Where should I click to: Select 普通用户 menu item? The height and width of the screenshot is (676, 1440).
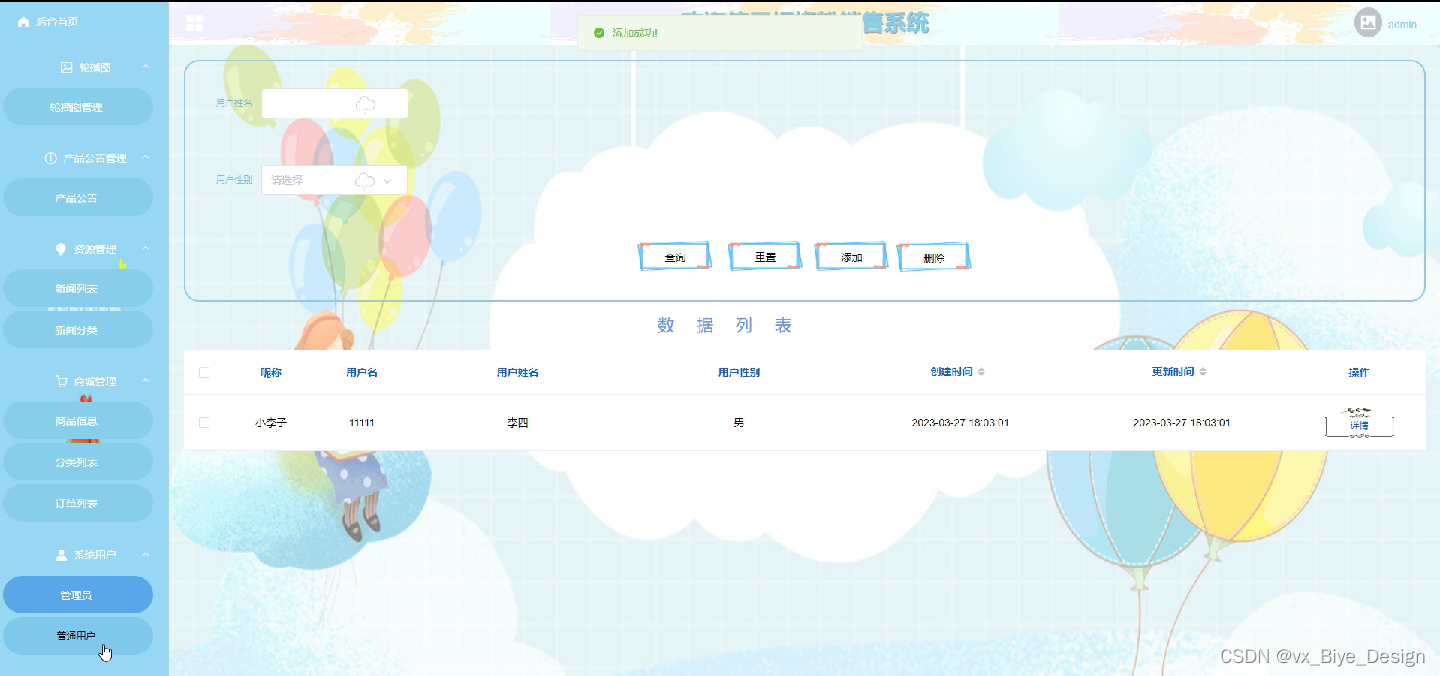[x=78, y=636]
